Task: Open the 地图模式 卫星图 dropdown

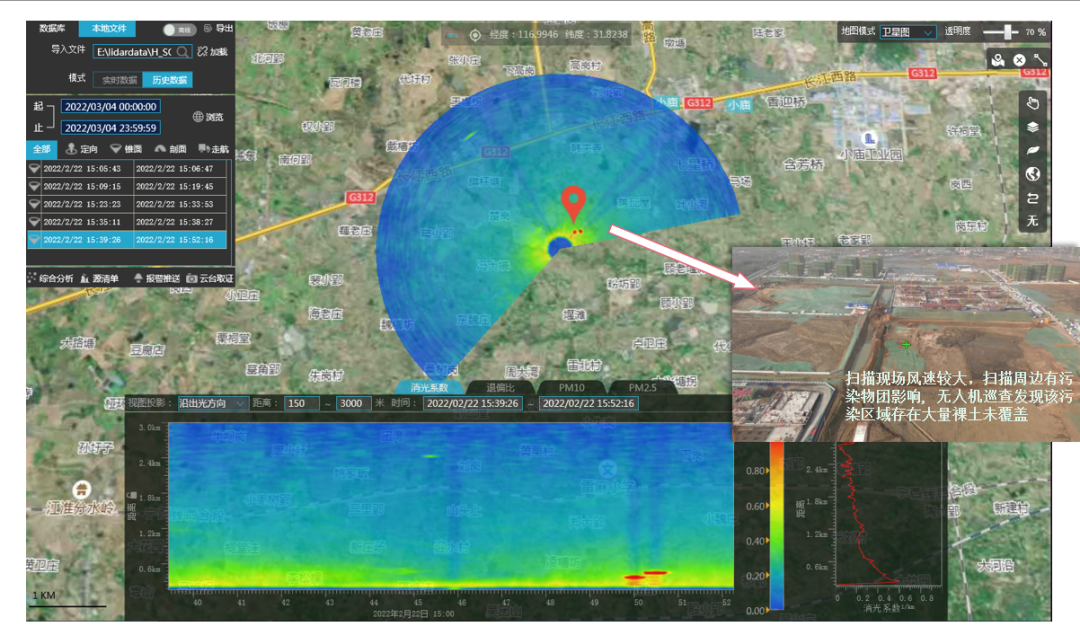Action: point(907,32)
